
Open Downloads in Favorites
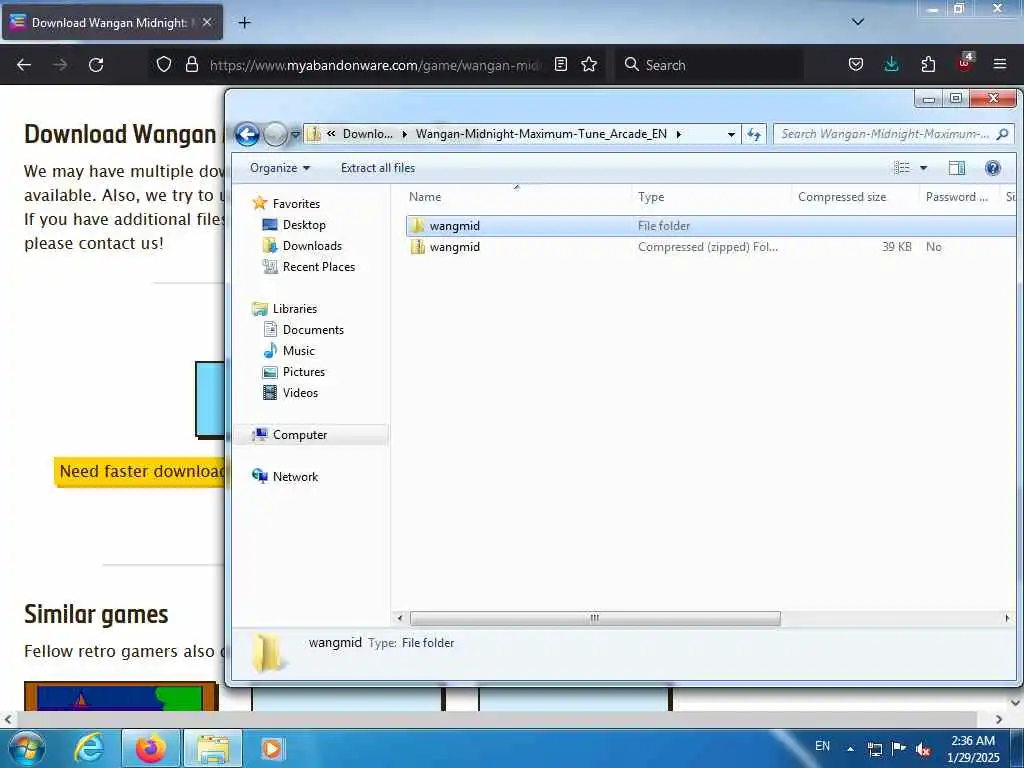pos(312,246)
